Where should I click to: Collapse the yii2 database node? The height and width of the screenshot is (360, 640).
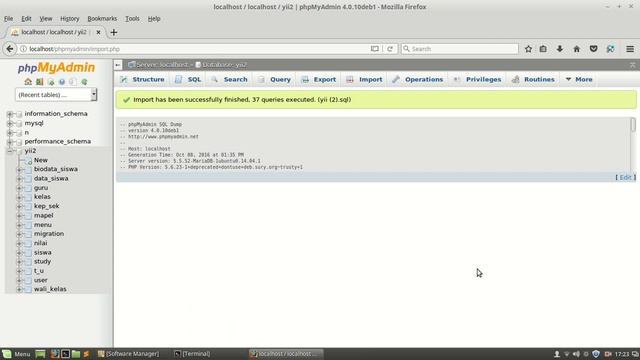pos(9,151)
